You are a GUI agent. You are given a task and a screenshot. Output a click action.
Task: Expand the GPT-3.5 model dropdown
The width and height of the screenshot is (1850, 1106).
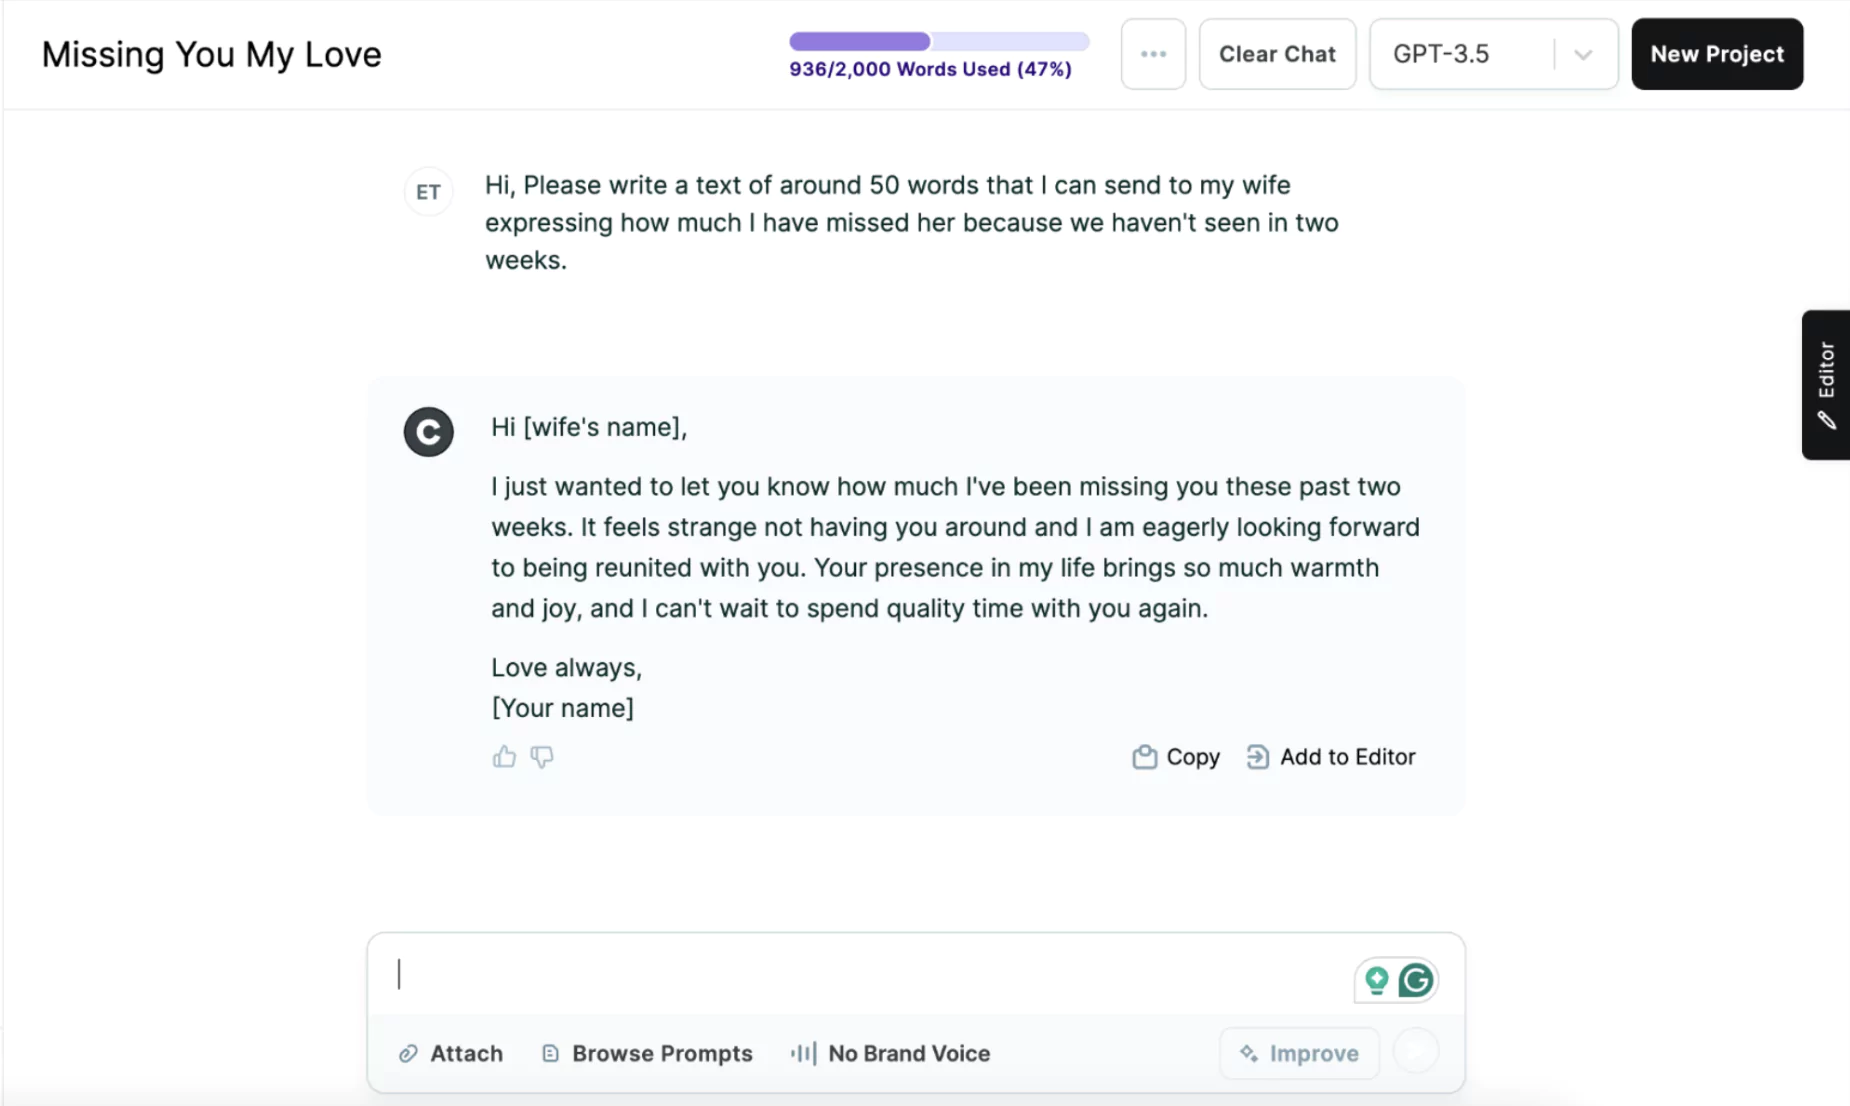coord(1493,54)
